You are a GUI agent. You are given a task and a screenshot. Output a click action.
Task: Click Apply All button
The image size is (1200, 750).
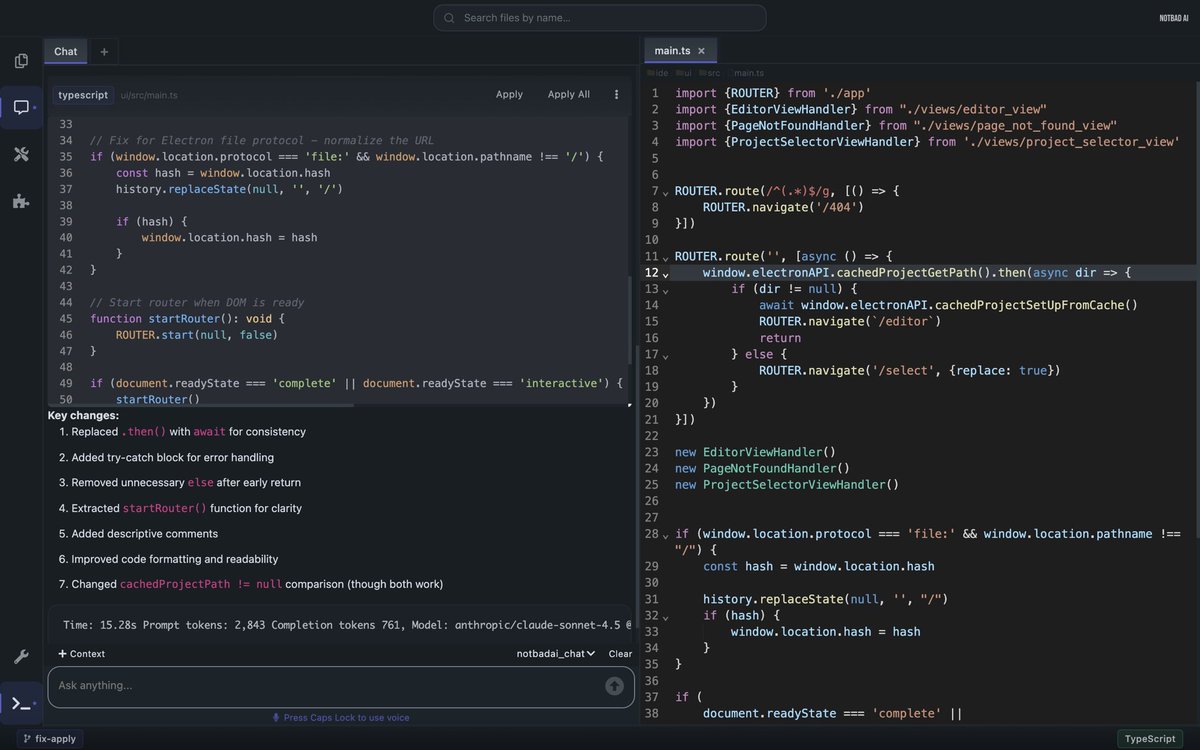tap(569, 94)
